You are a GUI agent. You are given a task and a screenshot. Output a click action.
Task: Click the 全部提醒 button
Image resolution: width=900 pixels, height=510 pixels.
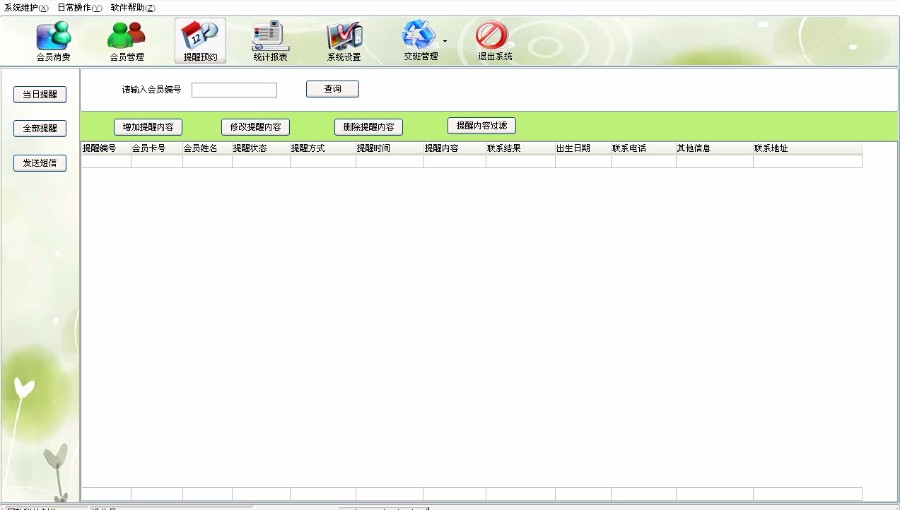click(40, 129)
